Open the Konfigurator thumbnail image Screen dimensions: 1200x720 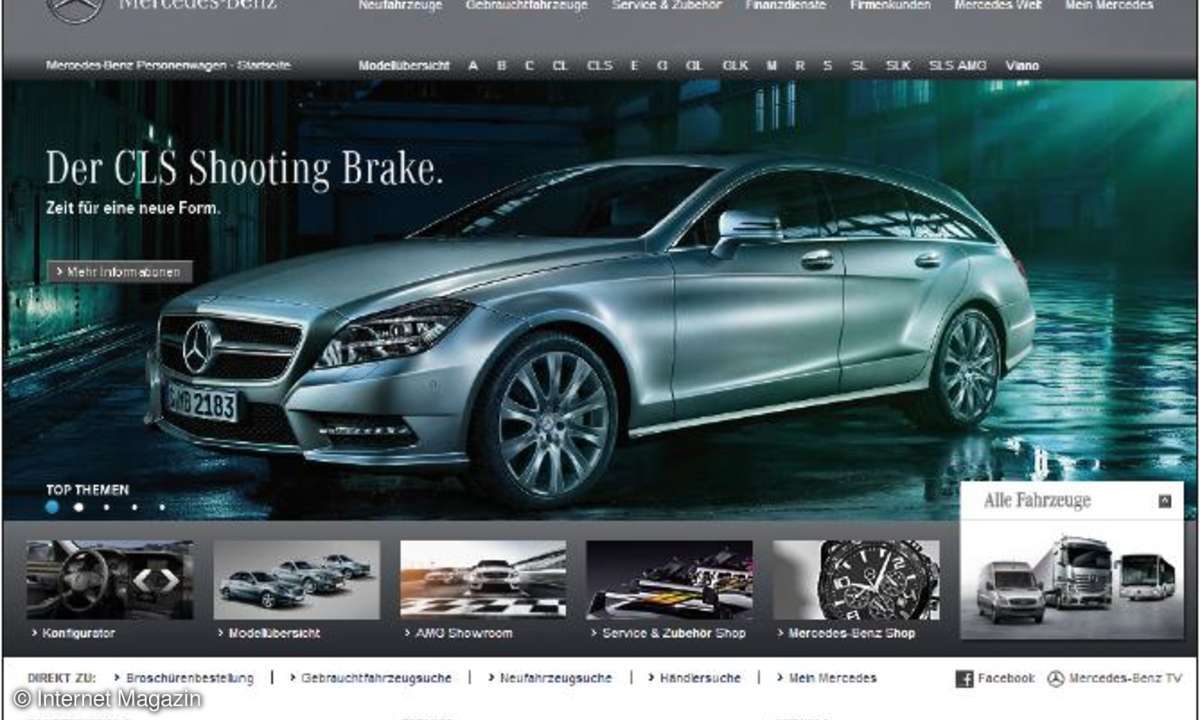coord(110,580)
